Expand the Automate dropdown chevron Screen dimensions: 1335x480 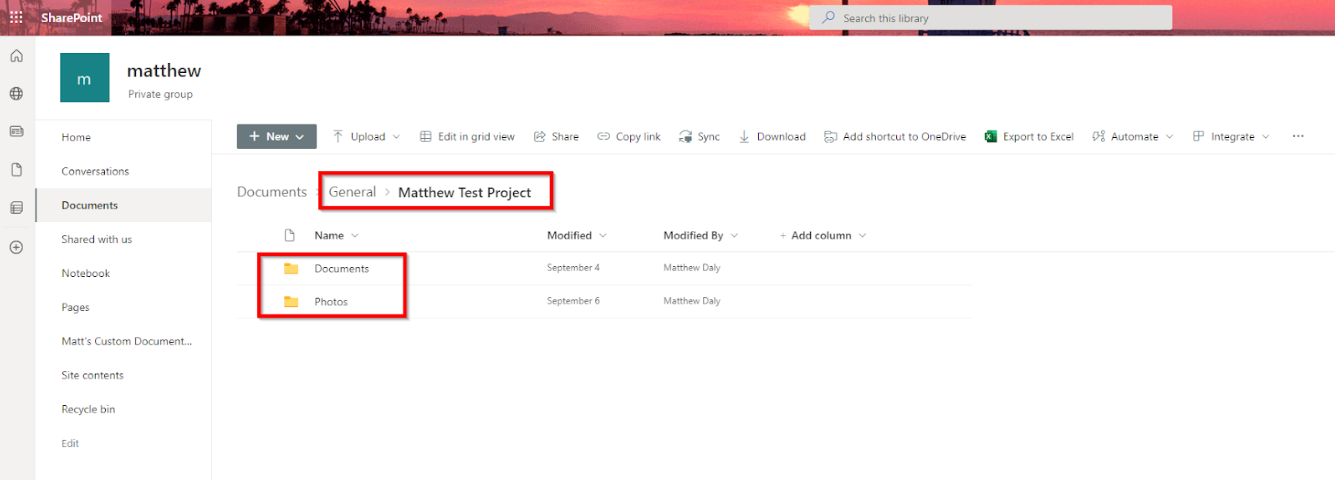click(x=1170, y=137)
